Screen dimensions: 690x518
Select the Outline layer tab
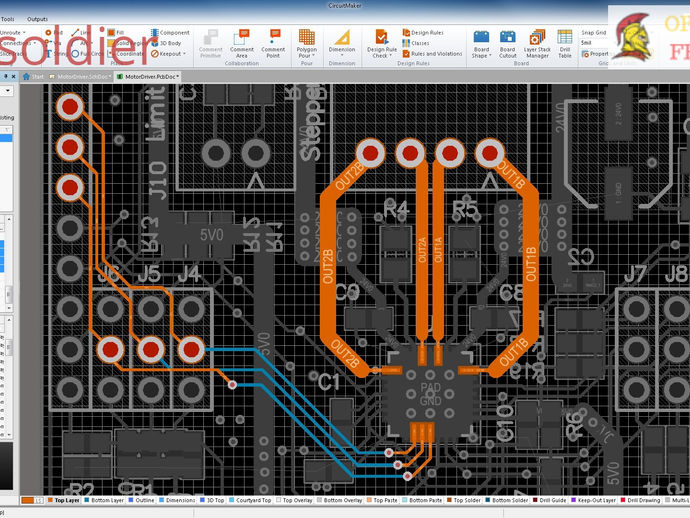(141, 500)
